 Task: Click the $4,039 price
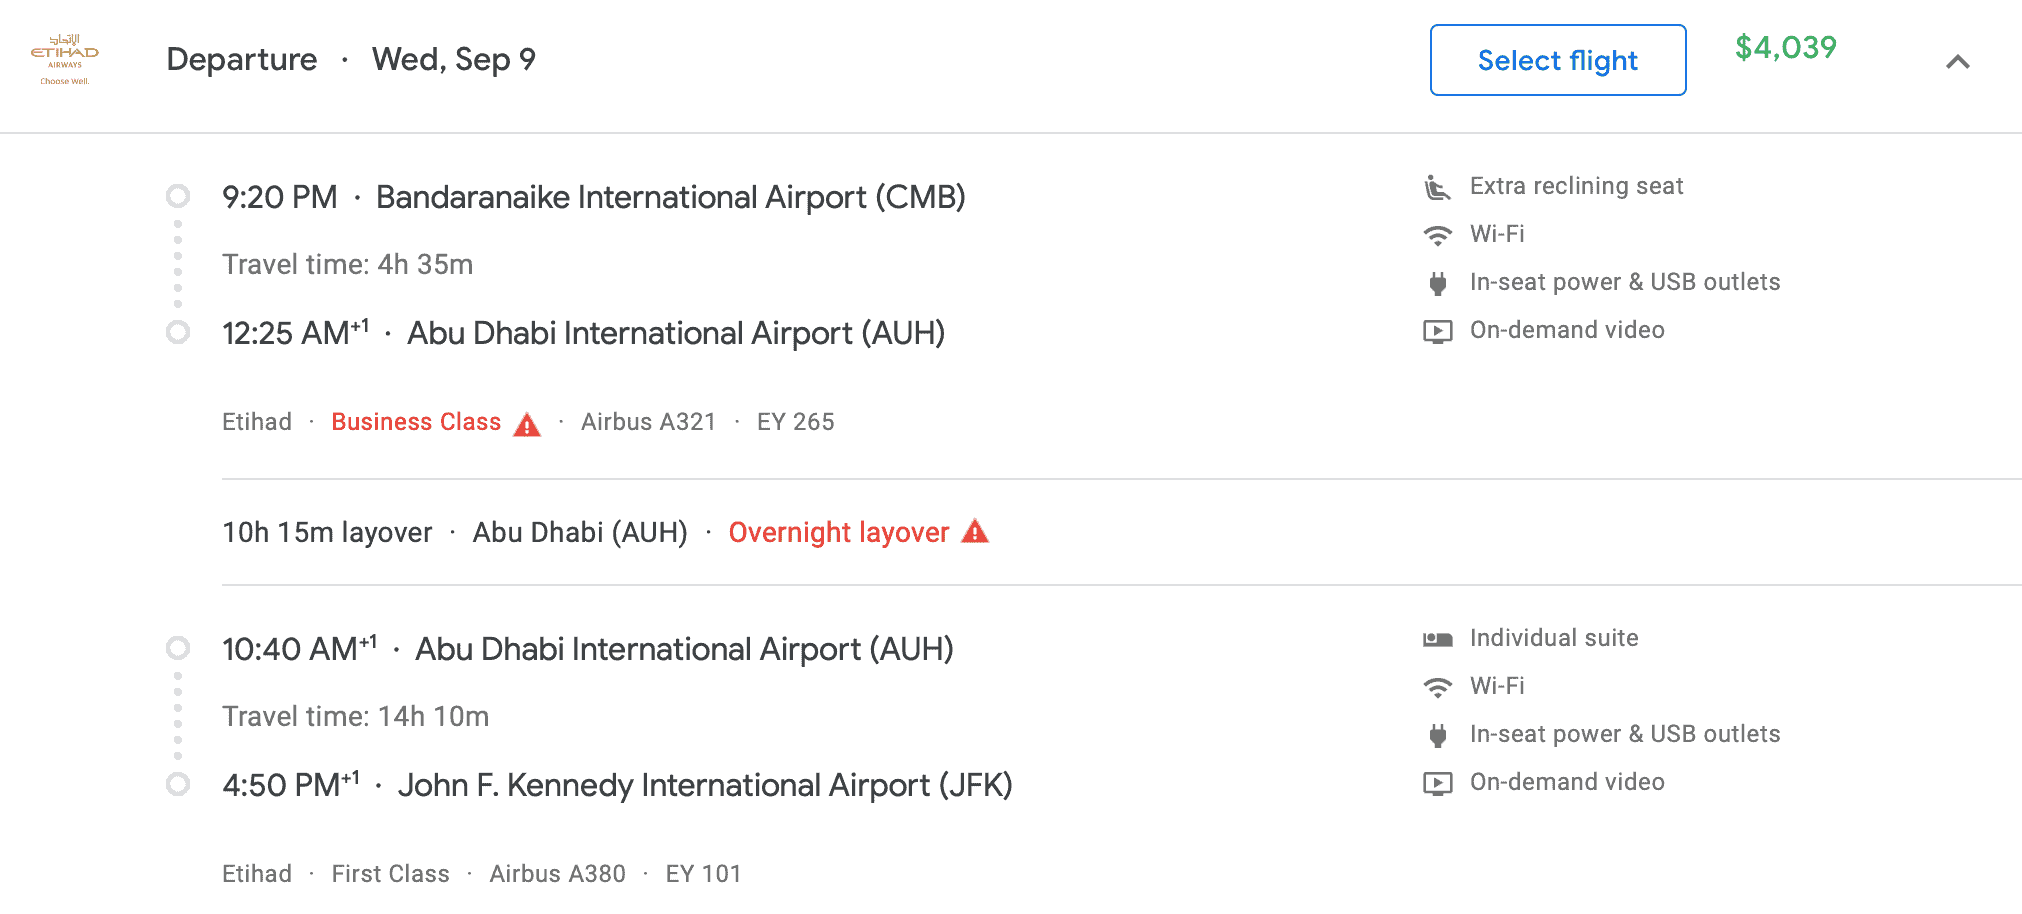point(1785,47)
